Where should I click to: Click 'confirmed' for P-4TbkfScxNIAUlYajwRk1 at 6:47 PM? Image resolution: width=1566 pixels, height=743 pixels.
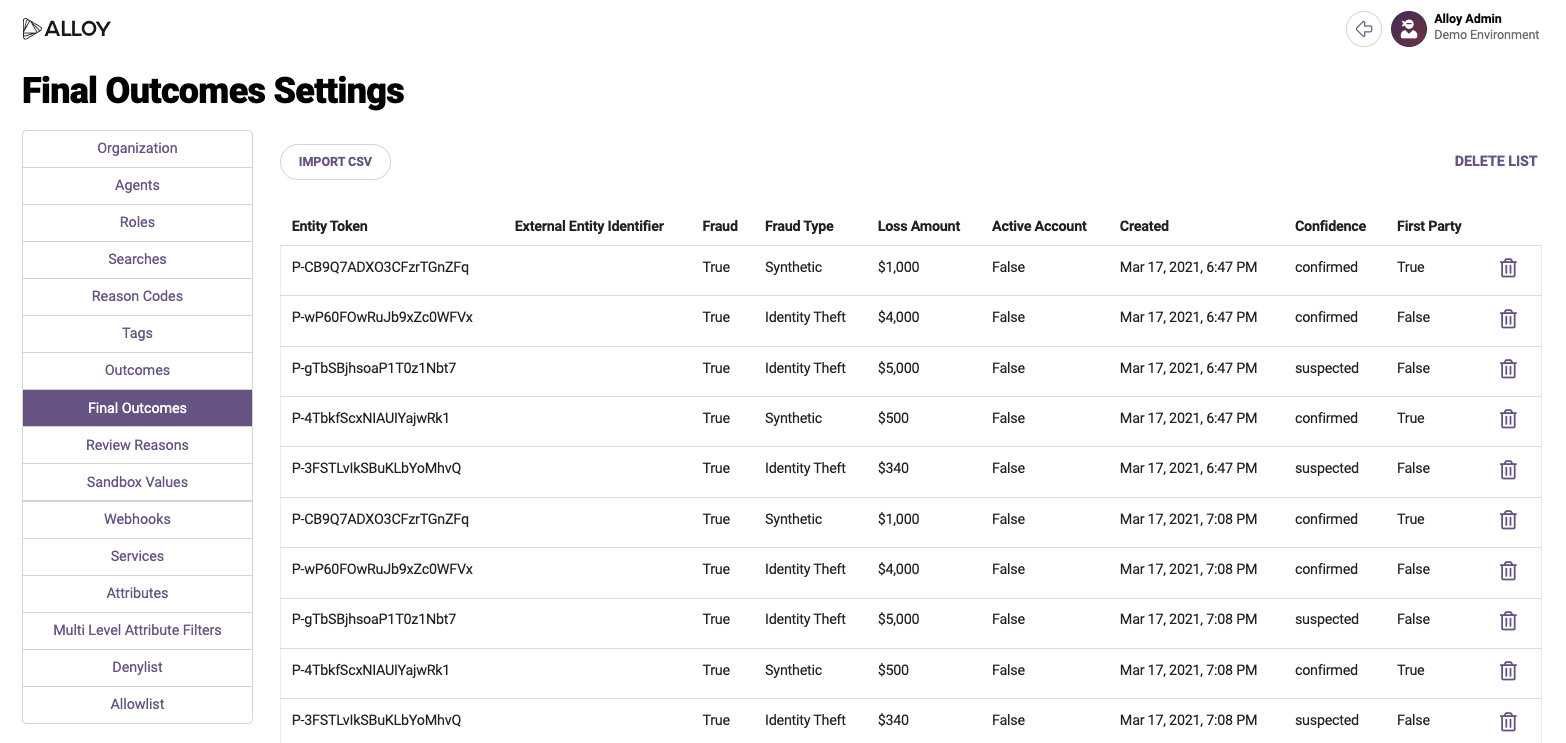[1326, 418]
